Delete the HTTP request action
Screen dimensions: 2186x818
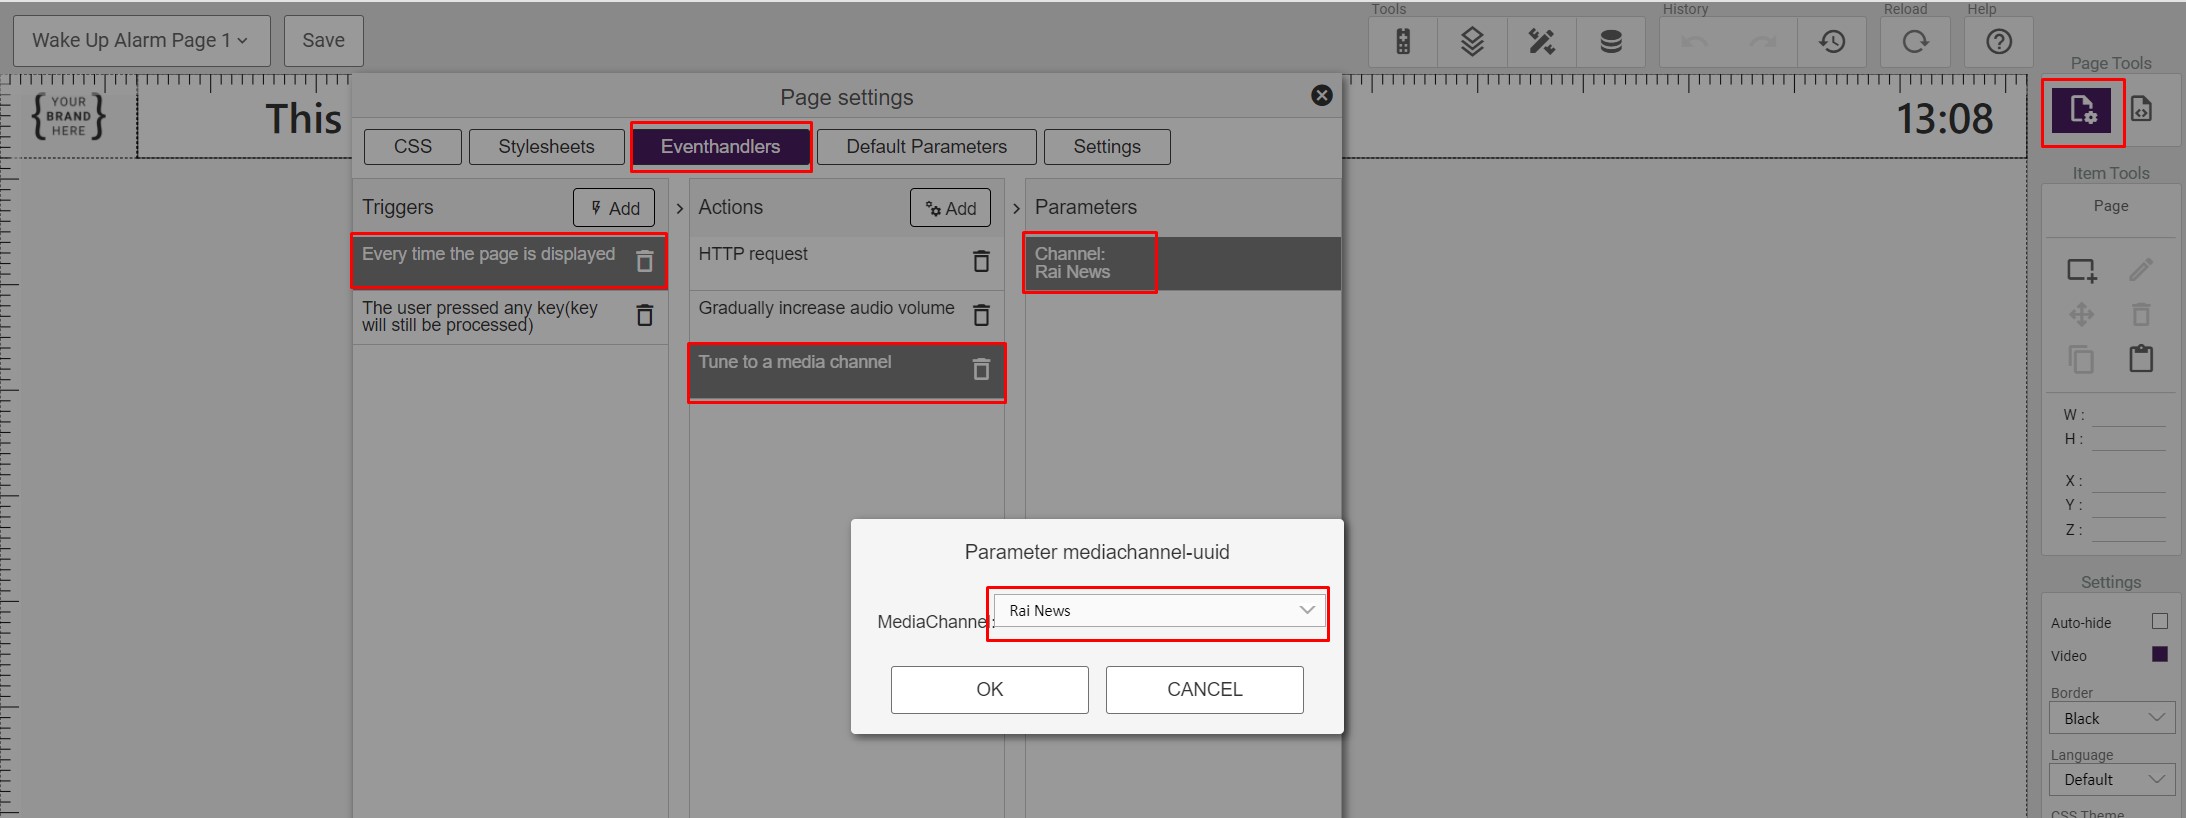(981, 261)
